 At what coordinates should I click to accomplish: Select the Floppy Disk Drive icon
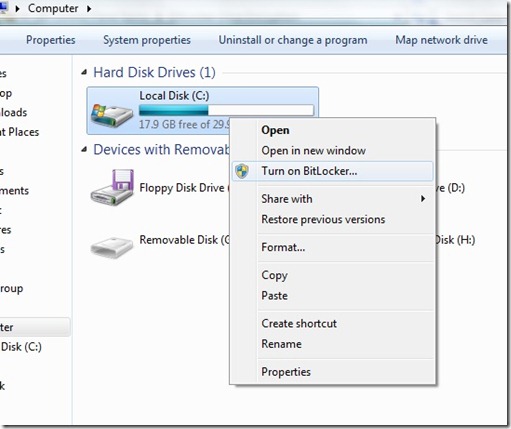pyautogui.click(x=112, y=187)
